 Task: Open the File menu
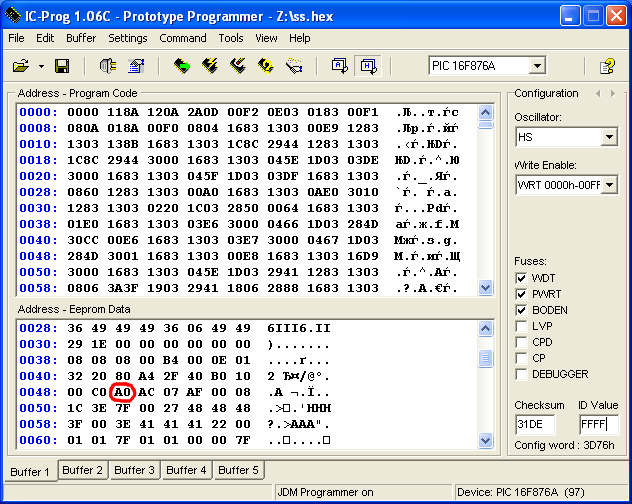tap(16, 38)
